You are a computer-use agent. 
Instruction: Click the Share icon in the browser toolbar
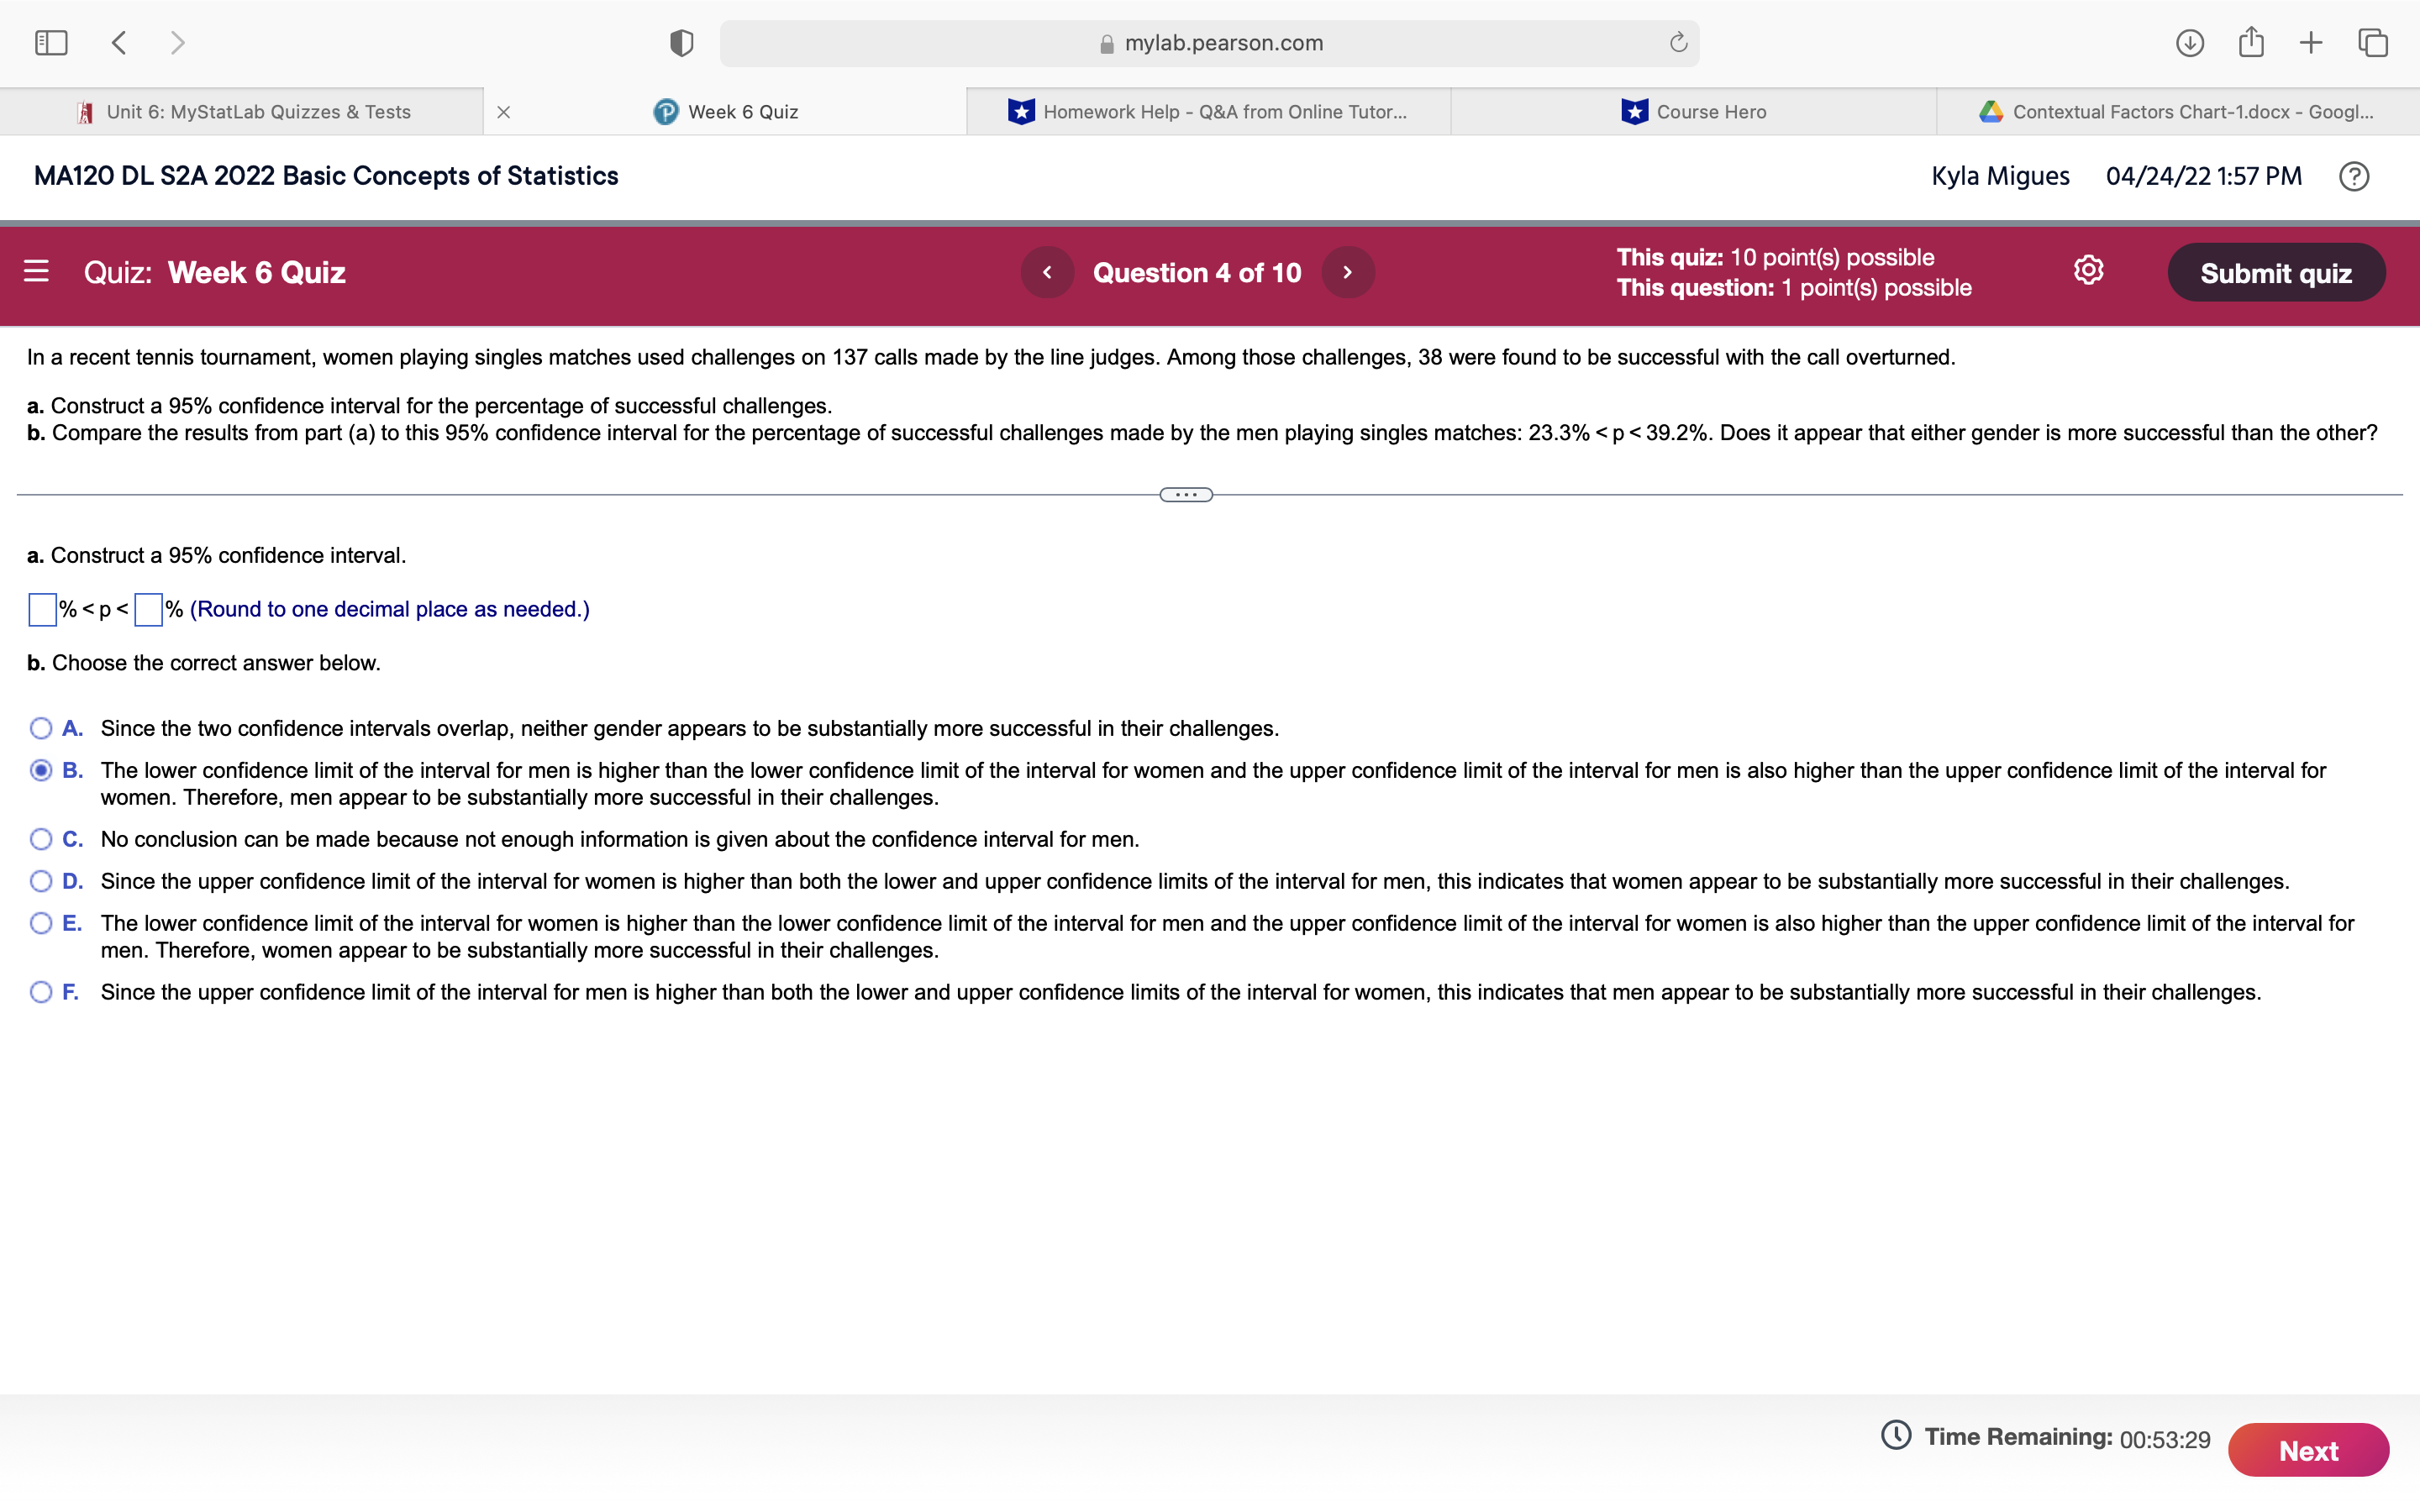point(2251,43)
